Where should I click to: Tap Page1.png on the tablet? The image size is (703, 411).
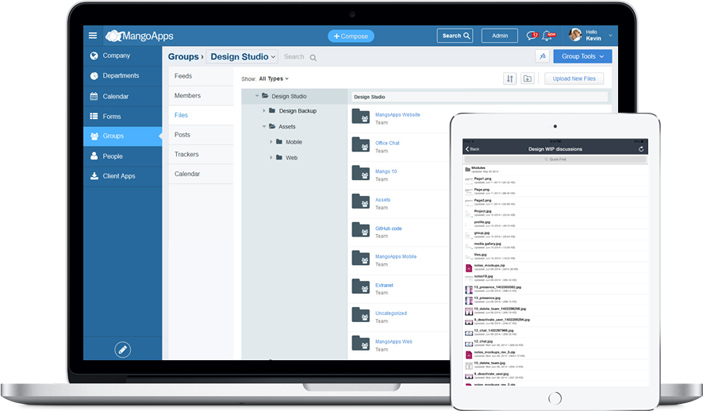[555, 180]
